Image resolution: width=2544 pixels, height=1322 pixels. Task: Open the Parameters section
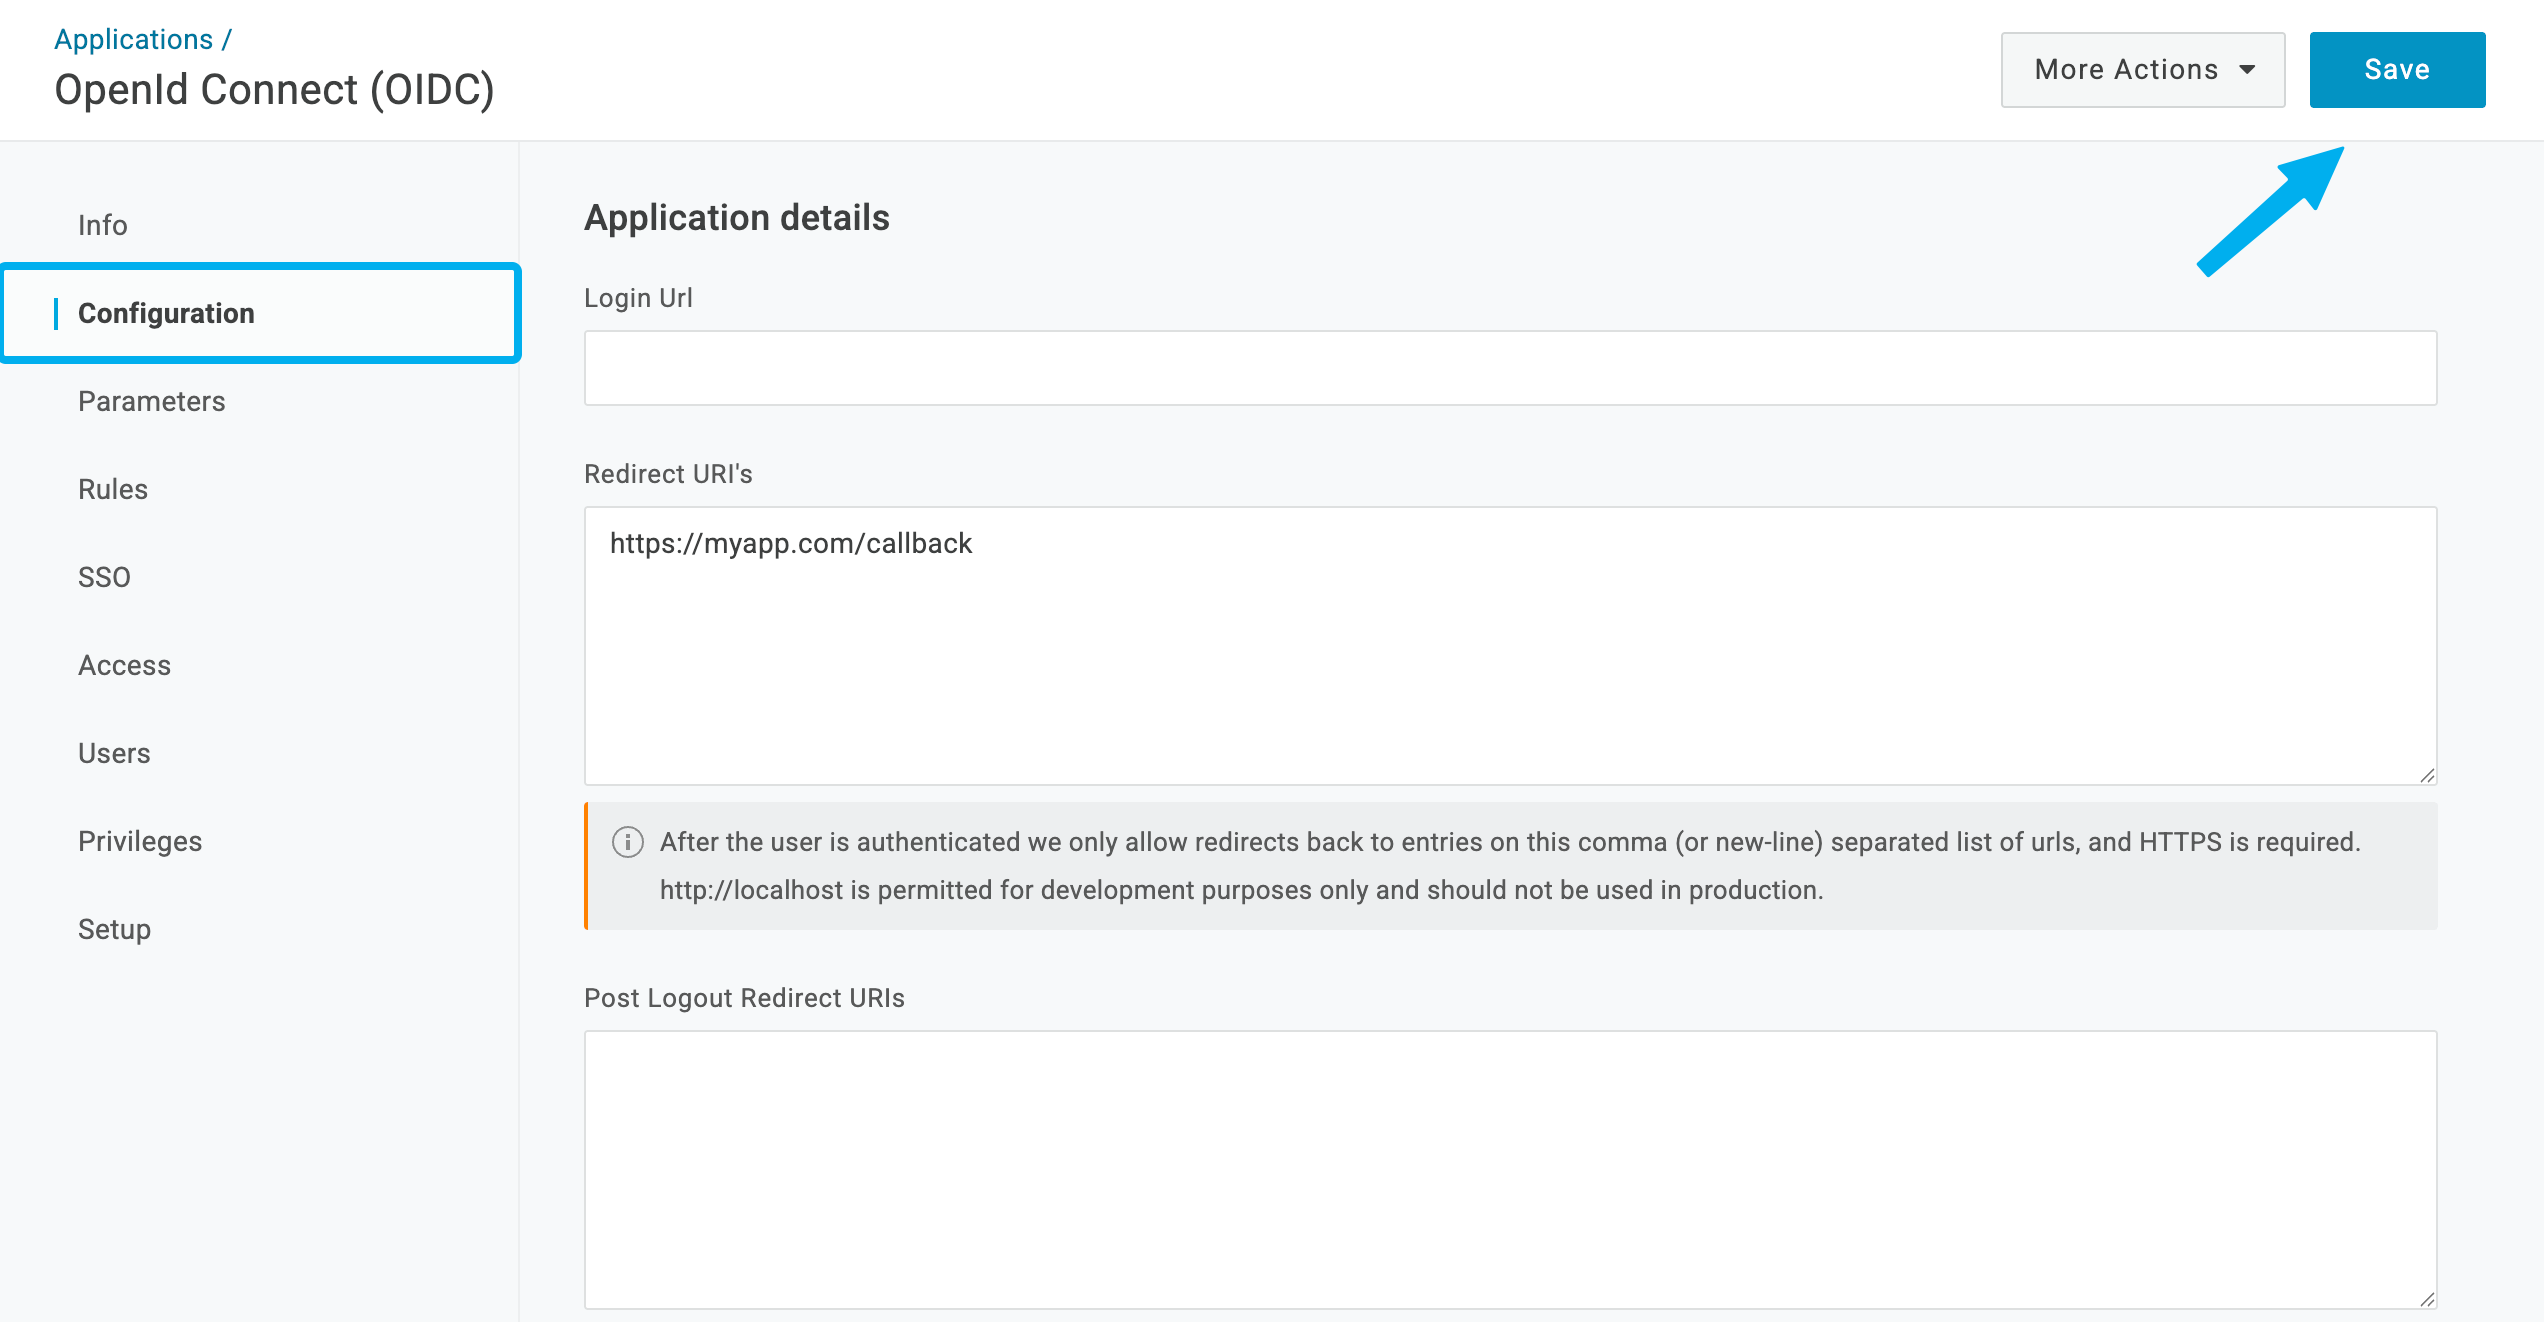tap(151, 401)
